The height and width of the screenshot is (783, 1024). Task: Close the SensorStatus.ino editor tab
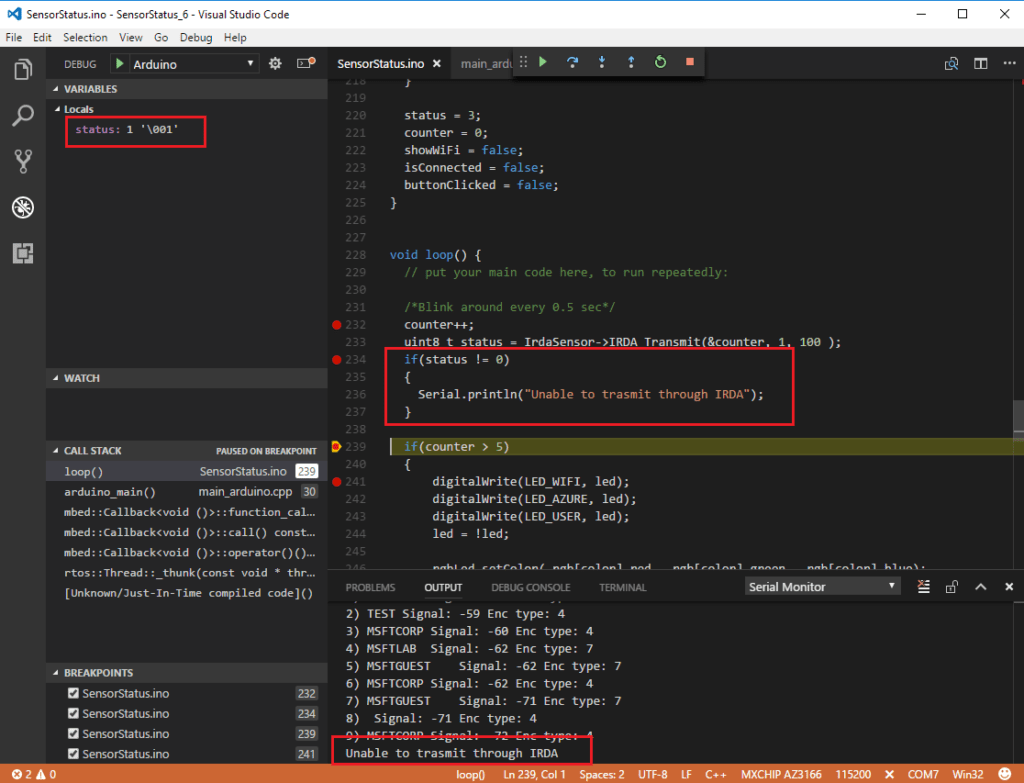coord(437,63)
